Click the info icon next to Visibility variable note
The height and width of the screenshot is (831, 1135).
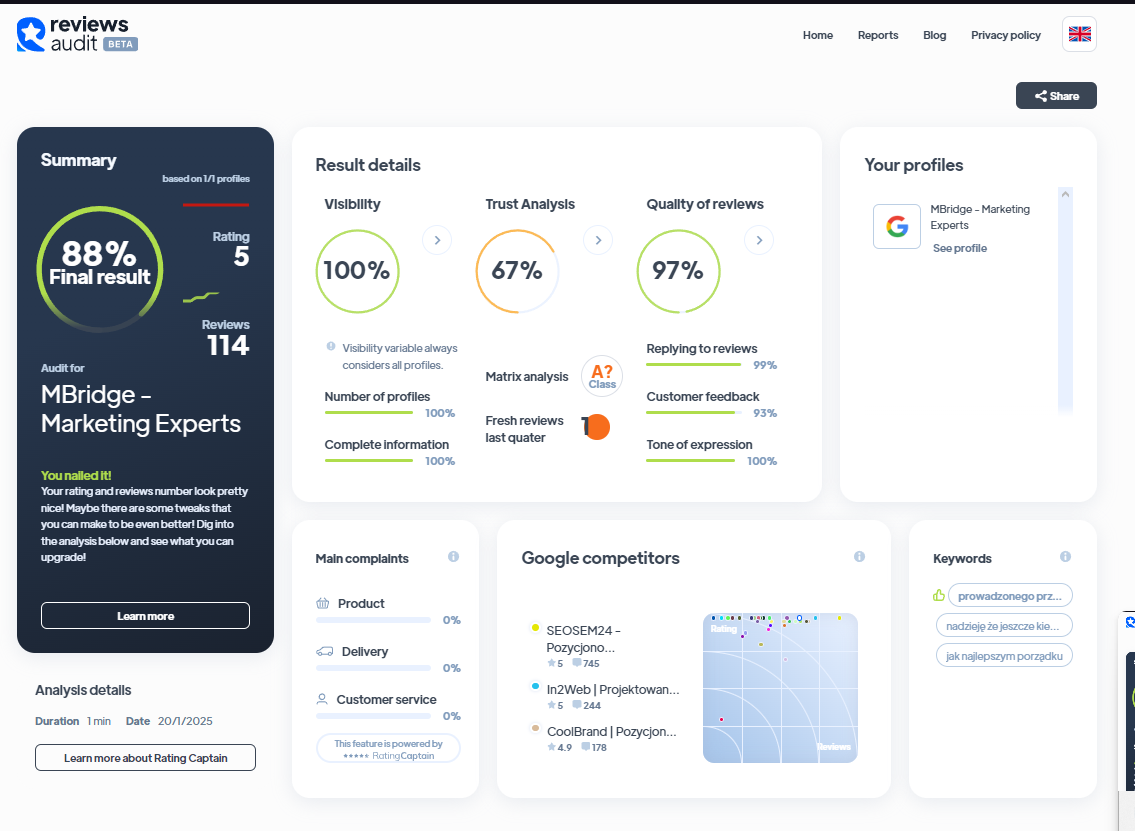click(x=331, y=347)
